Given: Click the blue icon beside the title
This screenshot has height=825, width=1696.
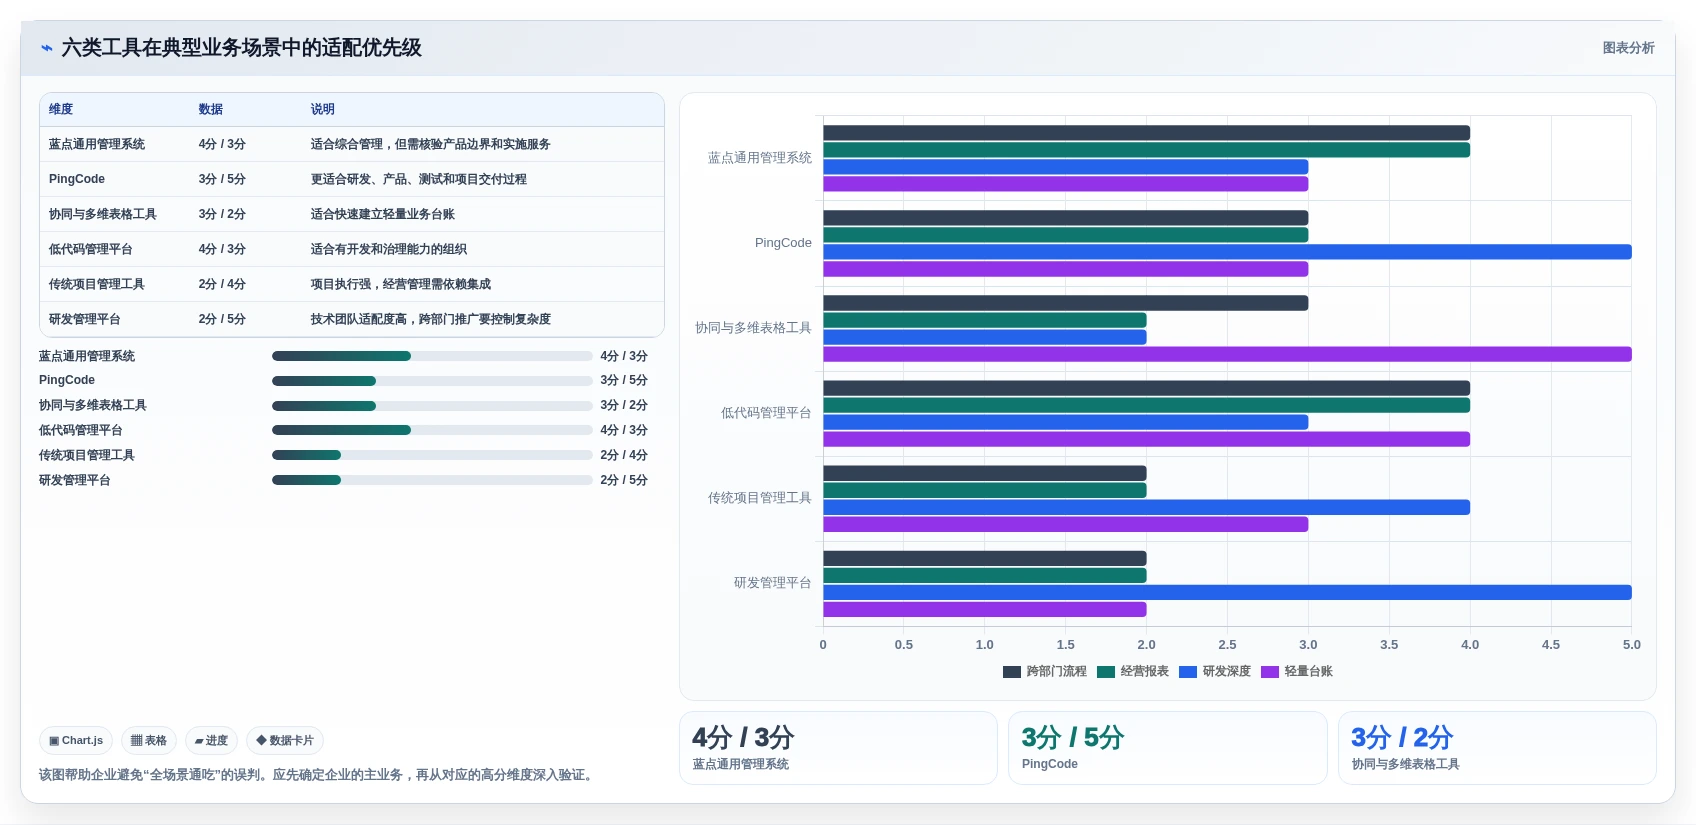Looking at the screenshot, I should pos(46,48).
